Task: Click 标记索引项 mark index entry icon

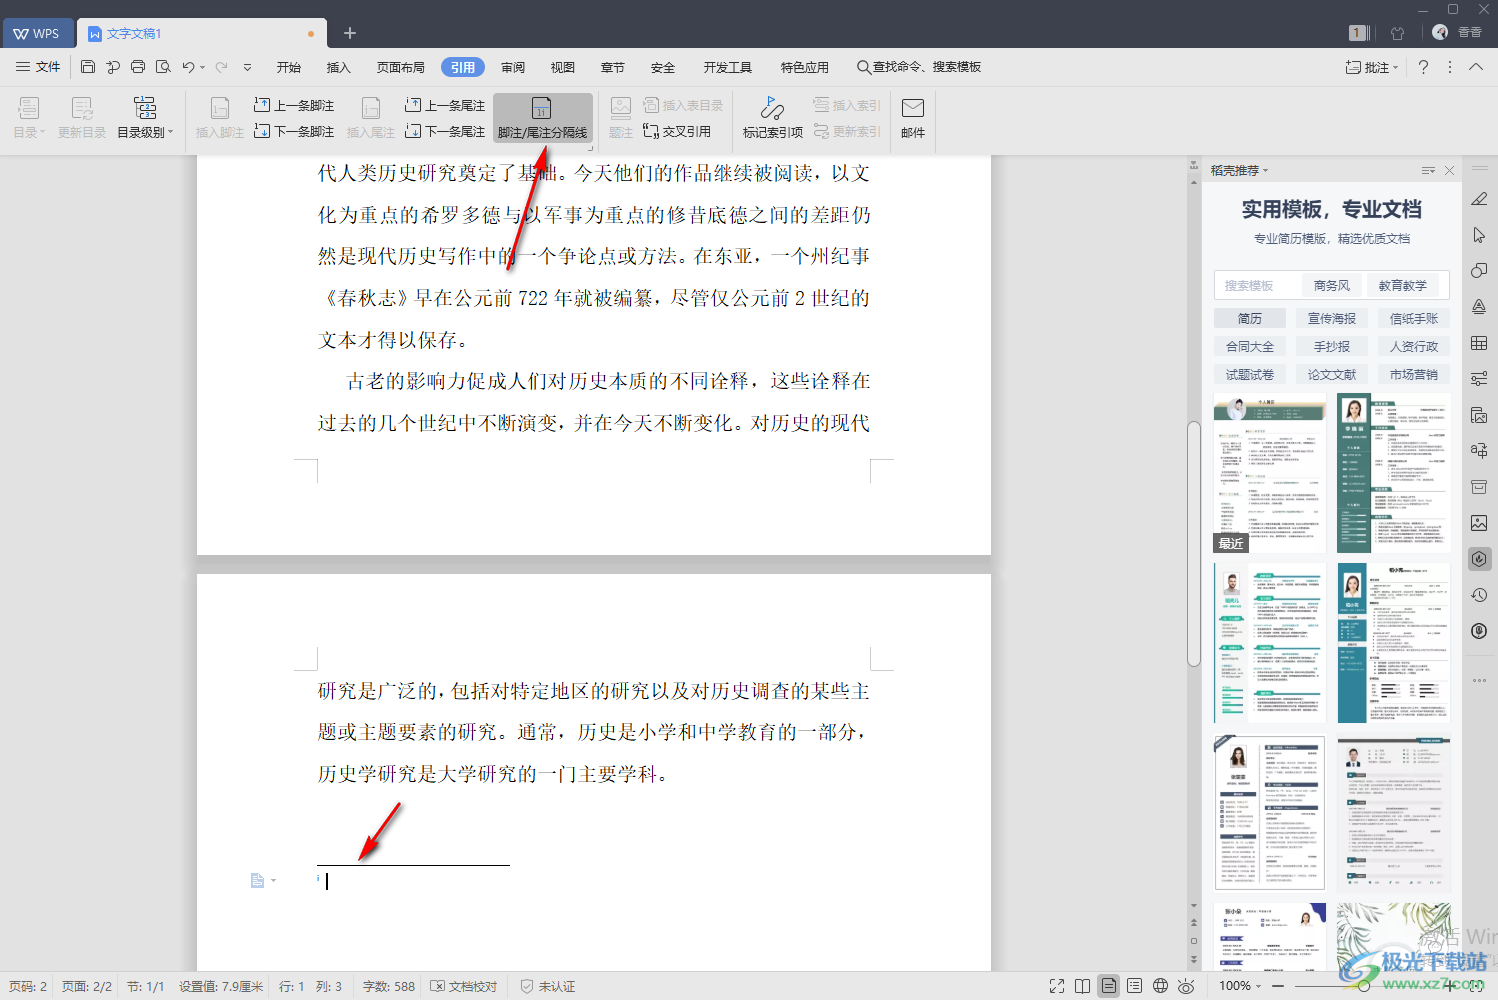Action: tap(773, 119)
